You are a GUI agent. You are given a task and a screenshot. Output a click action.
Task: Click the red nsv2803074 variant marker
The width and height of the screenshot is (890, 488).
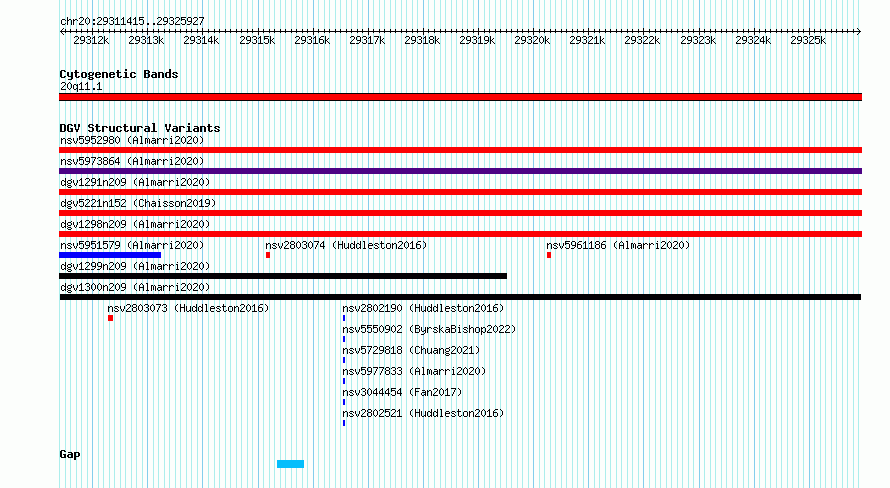coord(268,255)
